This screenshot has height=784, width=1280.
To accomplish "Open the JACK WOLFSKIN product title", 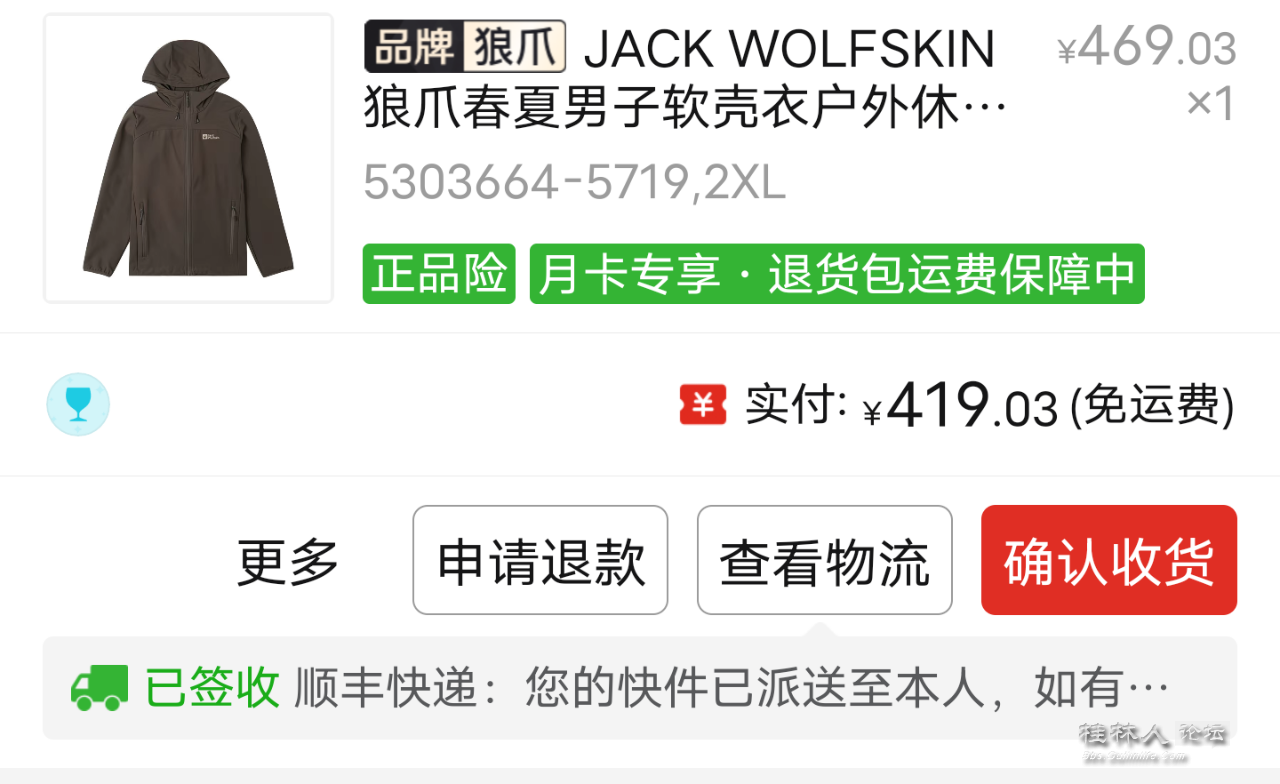I will 686,79.
